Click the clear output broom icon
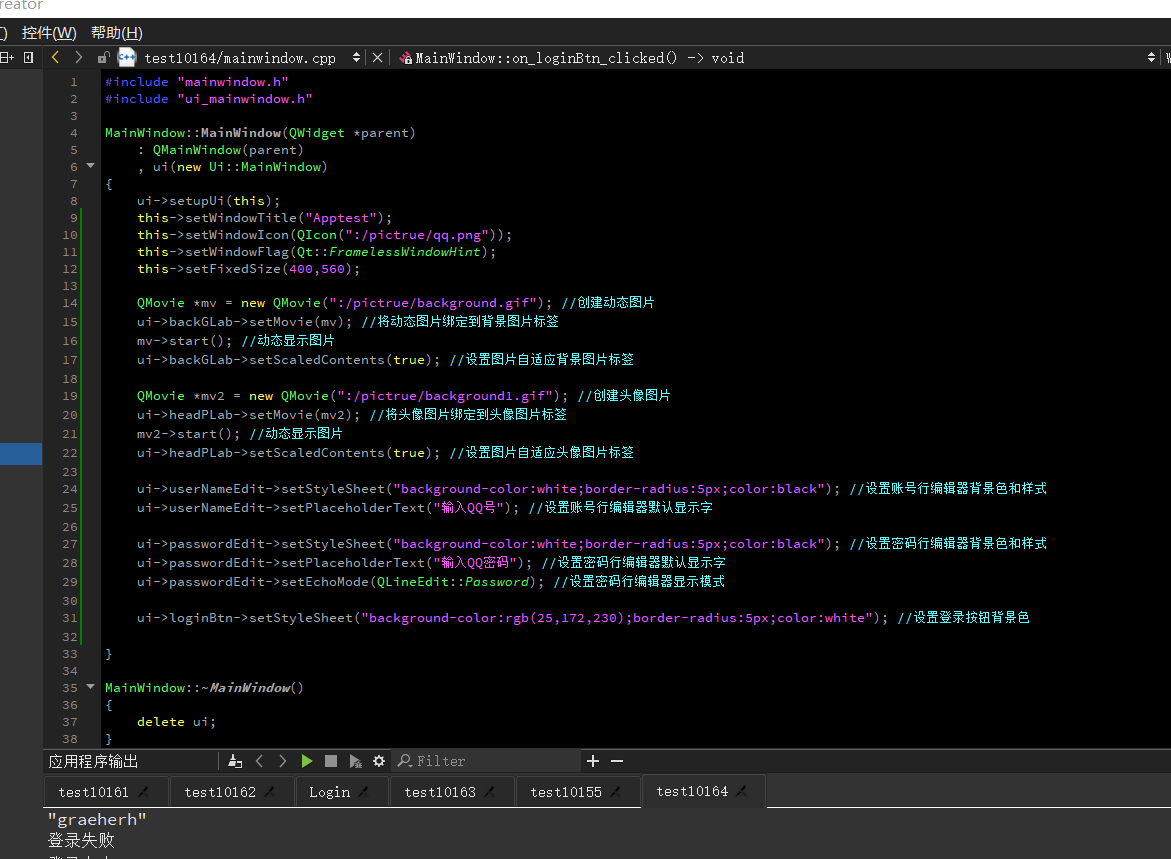 click(235, 761)
